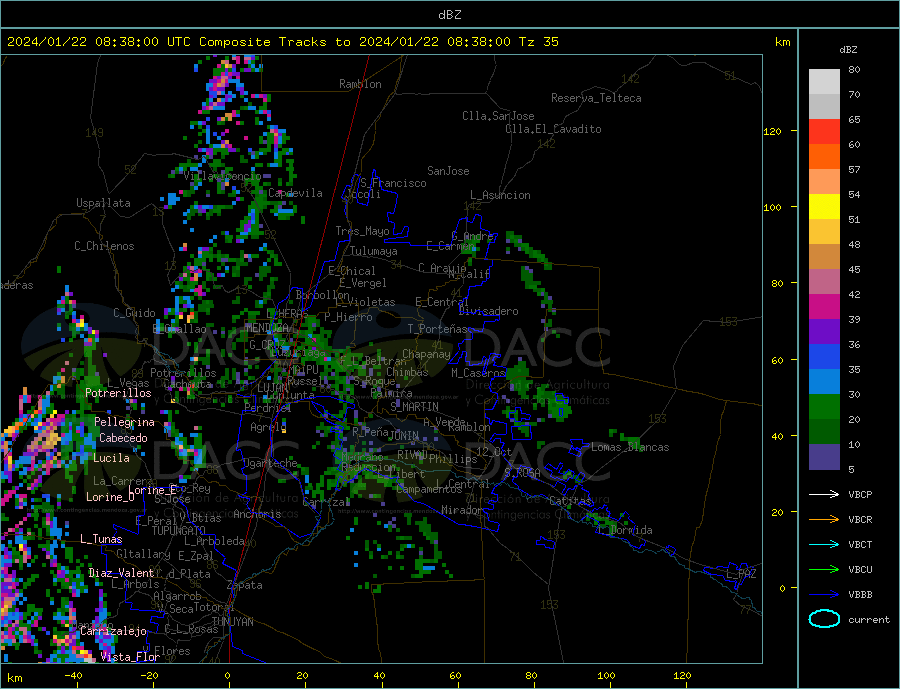
Task: Click the L_PAZ label at lower right
Action: [x=742, y=574]
